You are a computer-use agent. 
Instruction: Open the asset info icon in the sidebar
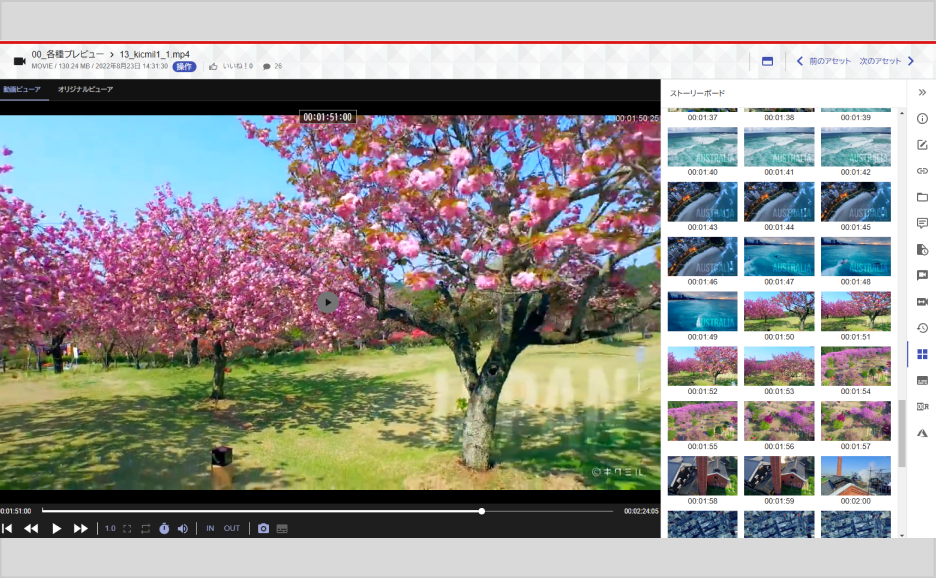pyautogui.click(x=922, y=119)
